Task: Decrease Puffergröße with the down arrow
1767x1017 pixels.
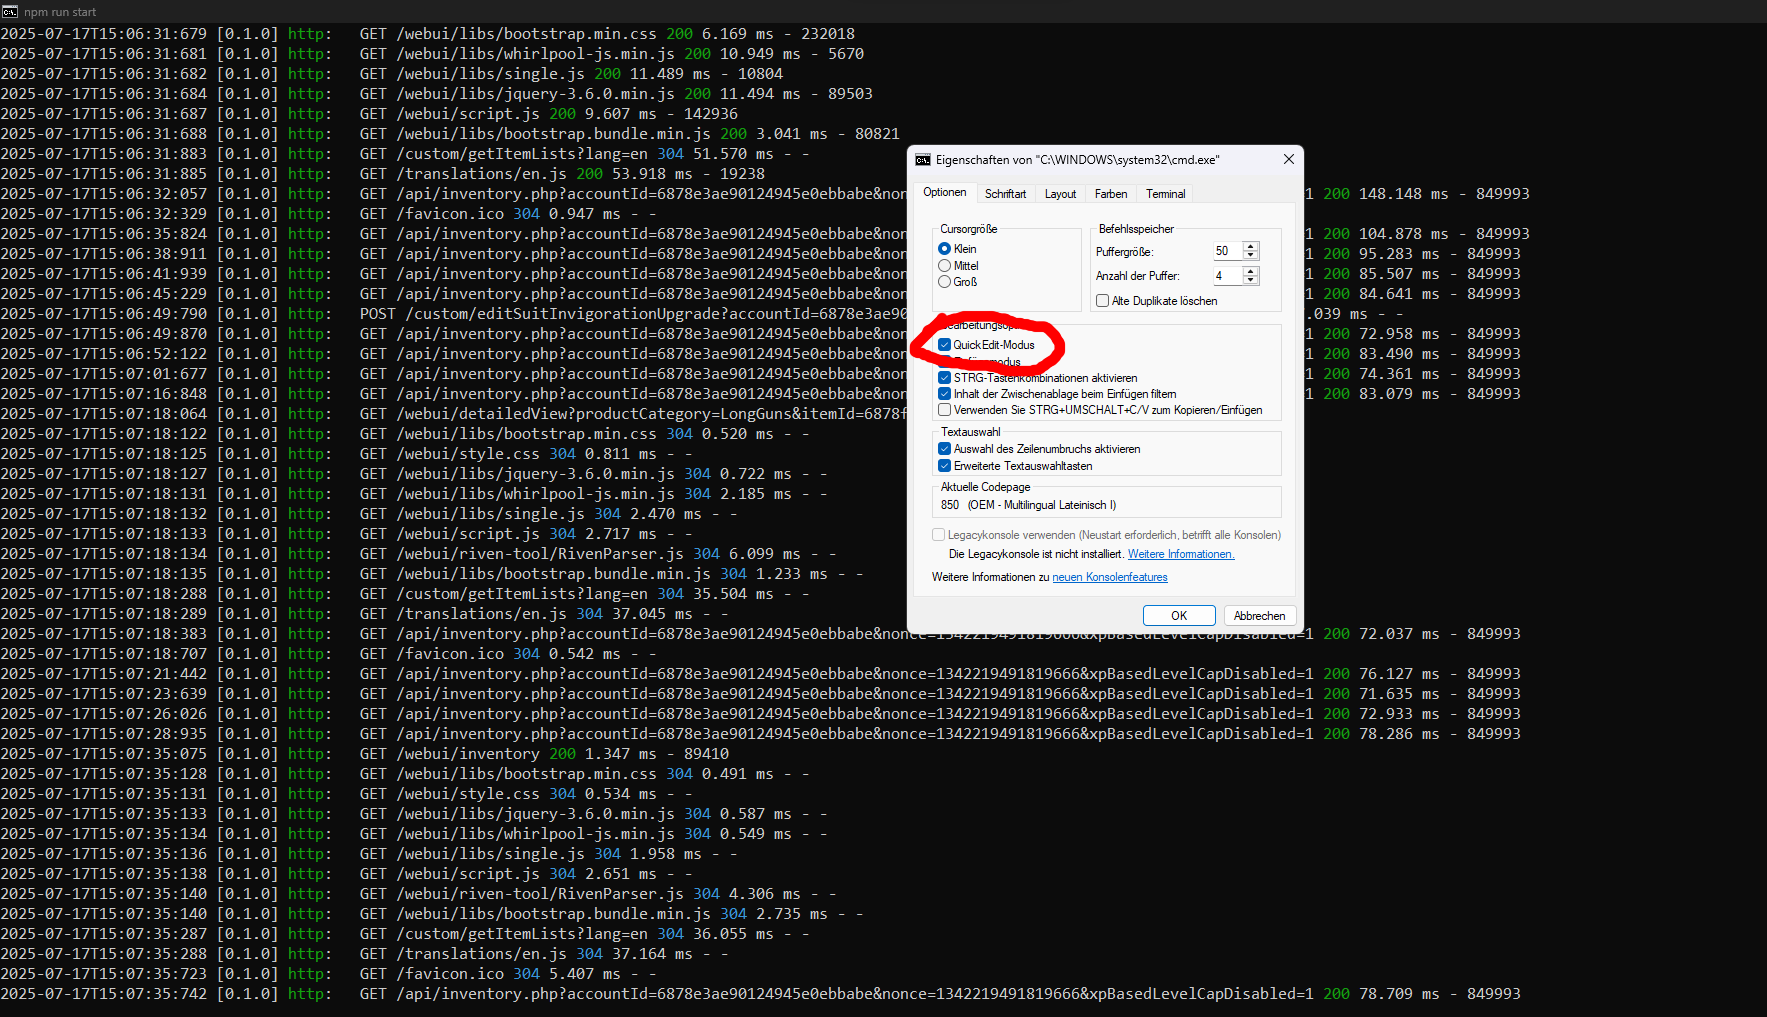Action: [x=1250, y=256]
